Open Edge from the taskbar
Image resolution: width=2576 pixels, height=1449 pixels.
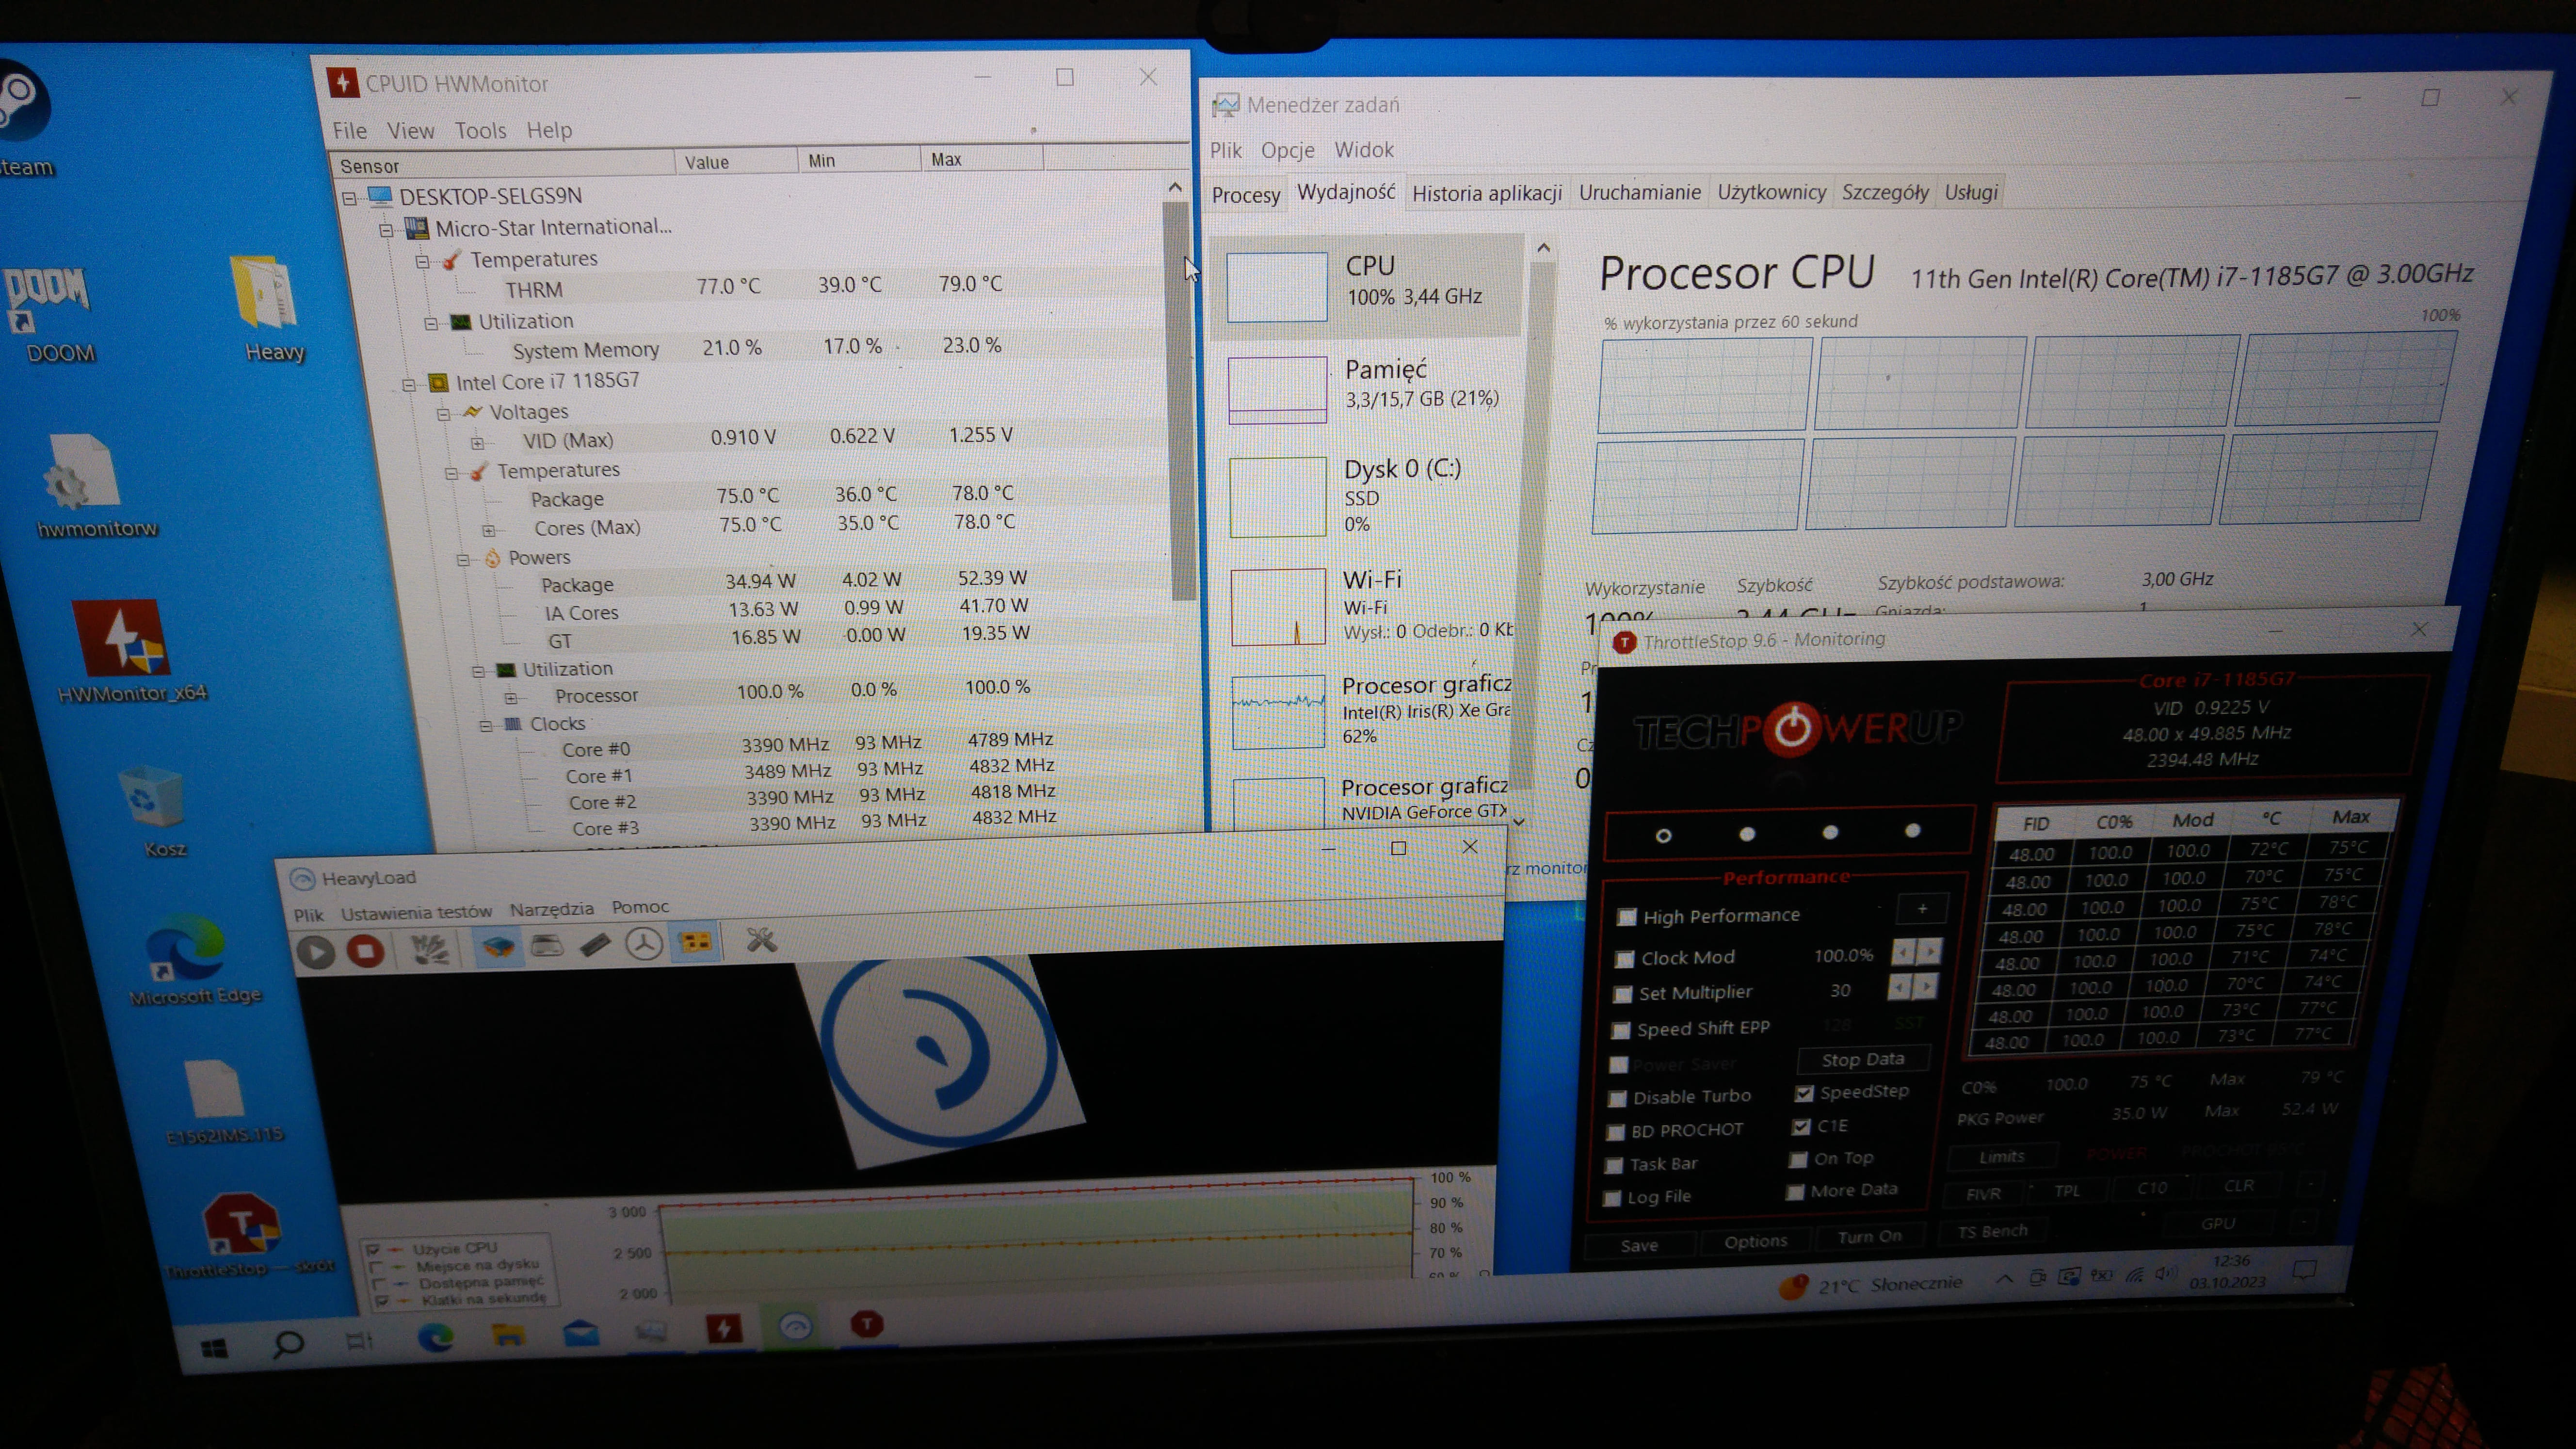435,1337
